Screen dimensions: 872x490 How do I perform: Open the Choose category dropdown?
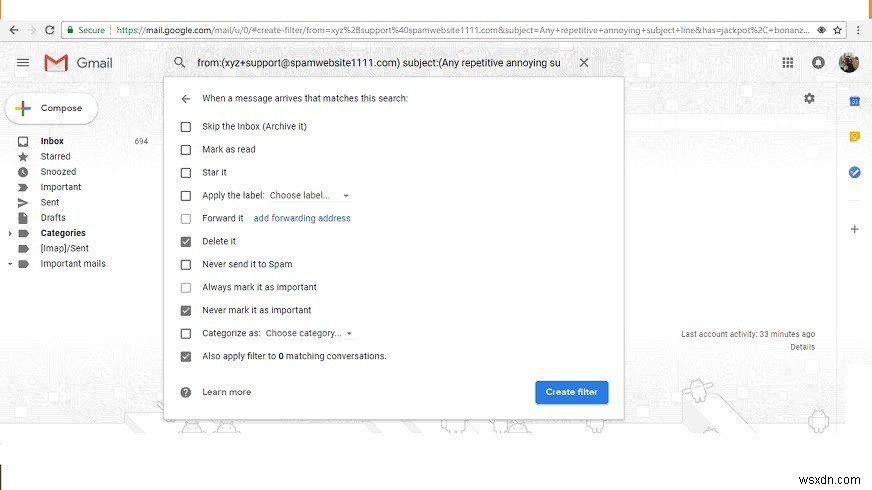point(309,333)
